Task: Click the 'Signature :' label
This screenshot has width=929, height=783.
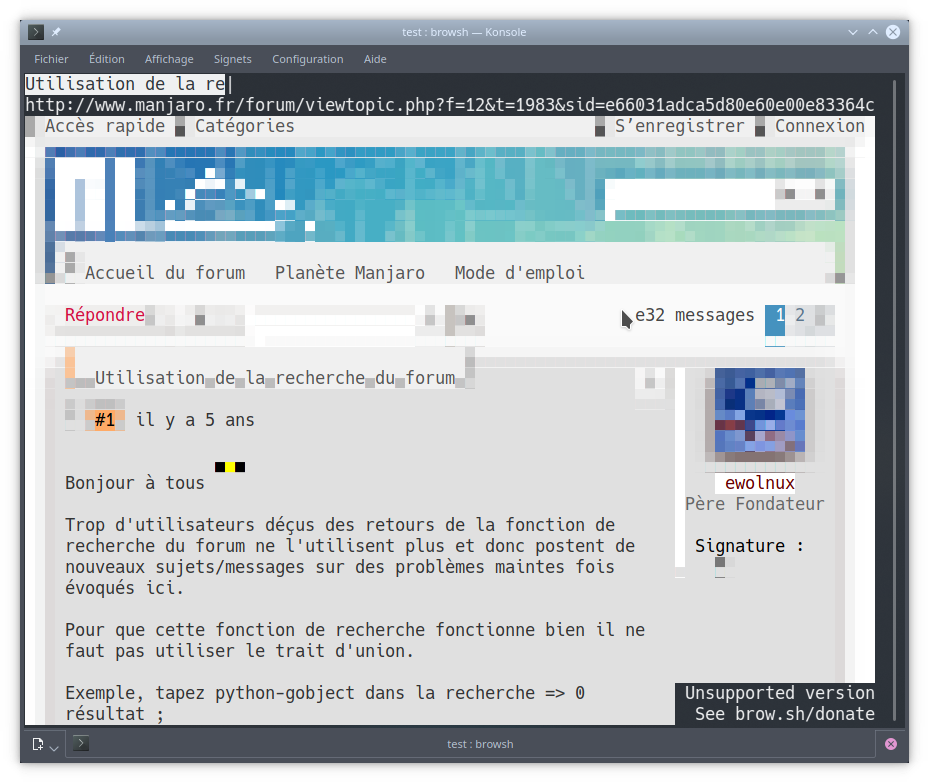Action: 749,546
